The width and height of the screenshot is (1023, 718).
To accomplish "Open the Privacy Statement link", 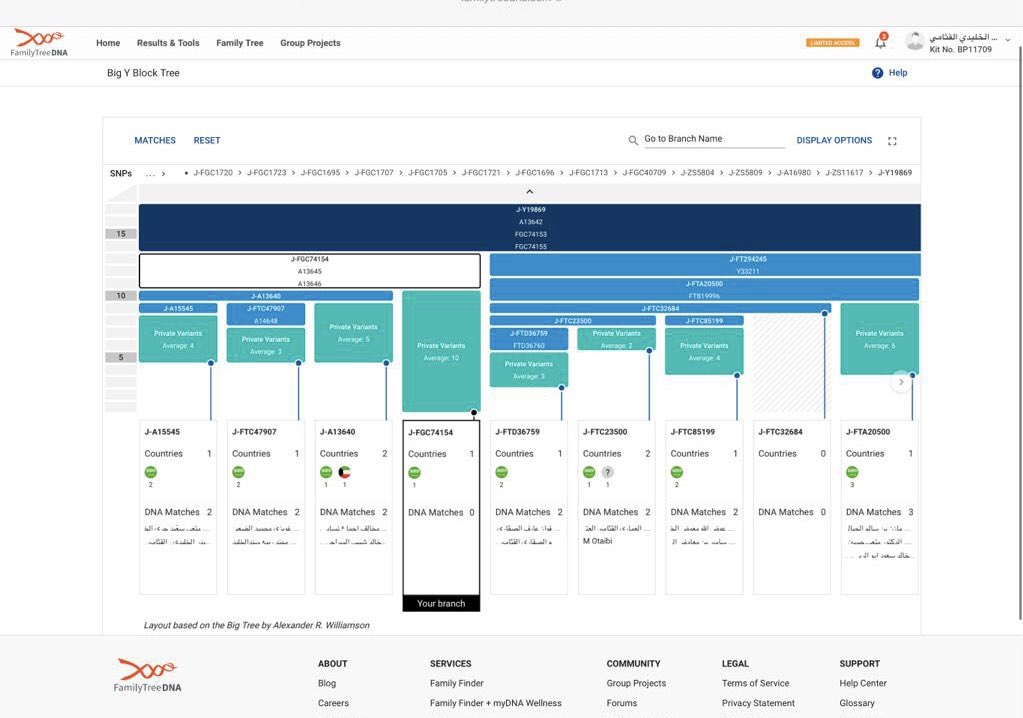I will [758, 703].
